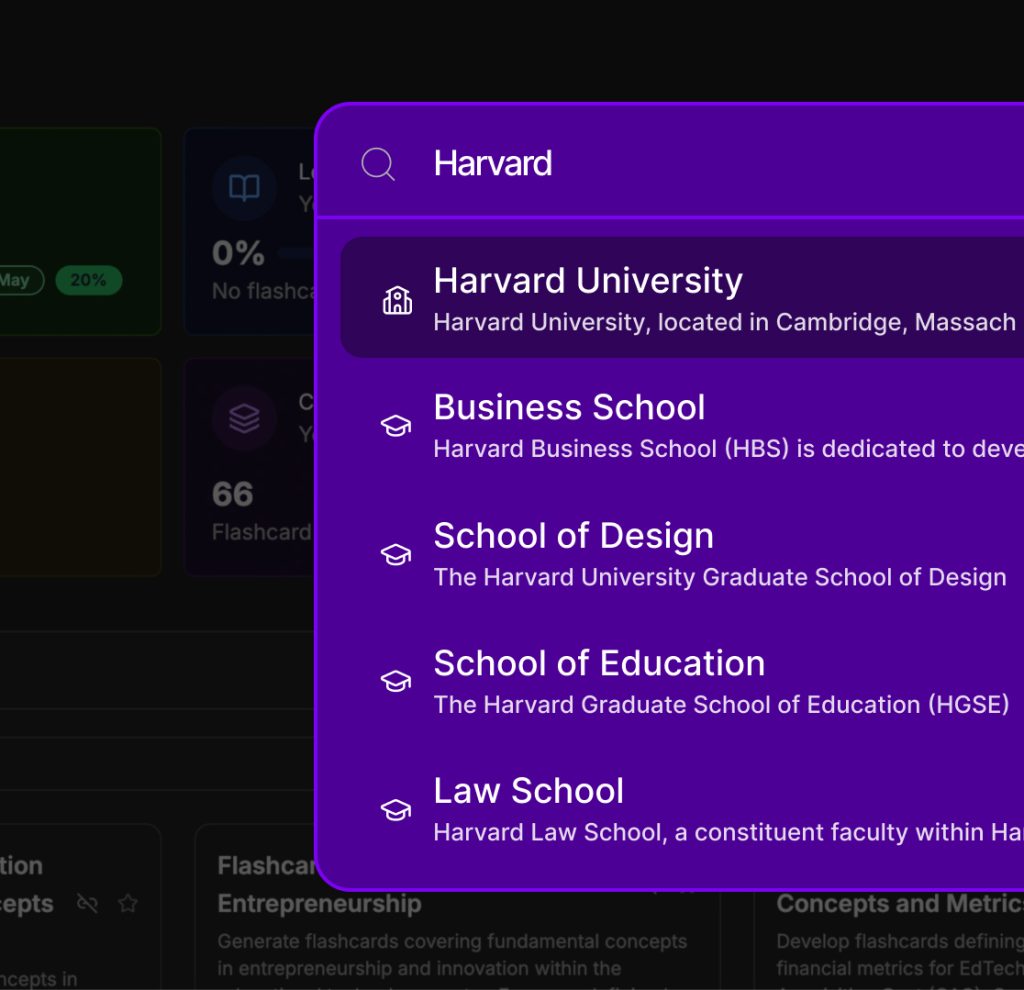The height and width of the screenshot is (990, 1024).
Task: Click 'The Harvard Graduate School of Education (HGSE)' text
Action: pyautogui.click(x=721, y=705)
